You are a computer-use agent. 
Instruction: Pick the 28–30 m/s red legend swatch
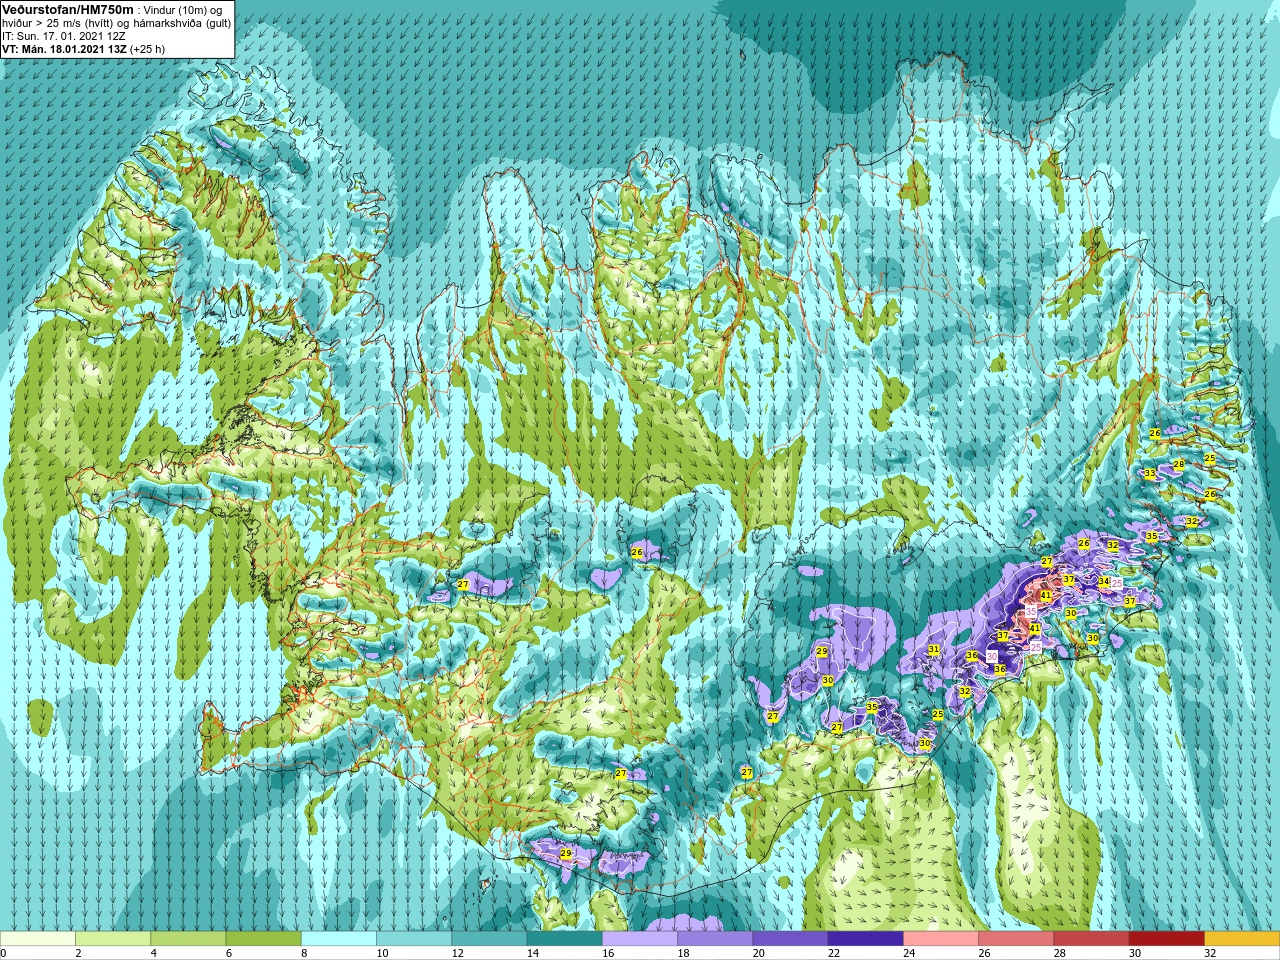1091,939
